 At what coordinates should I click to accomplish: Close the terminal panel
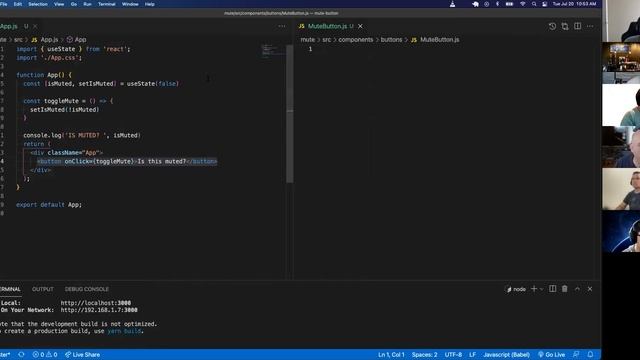click(x=590, y=289)
